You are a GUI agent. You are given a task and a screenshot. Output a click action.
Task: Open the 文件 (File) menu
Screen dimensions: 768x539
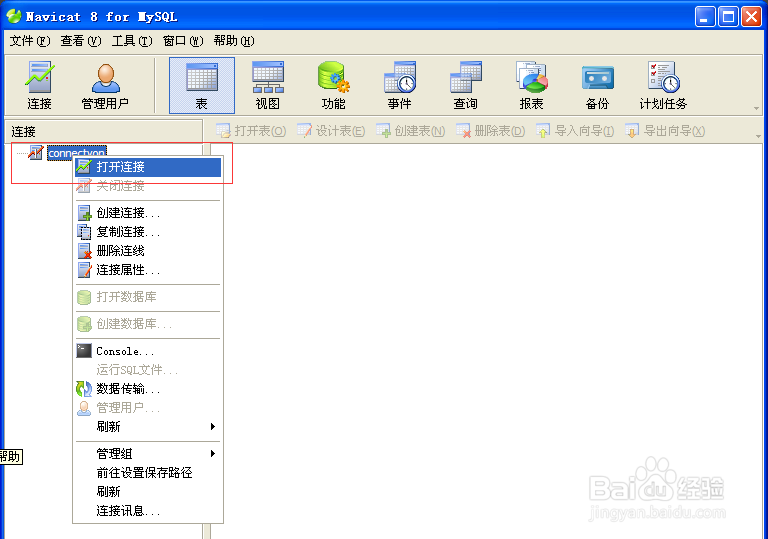pos(30,41)
